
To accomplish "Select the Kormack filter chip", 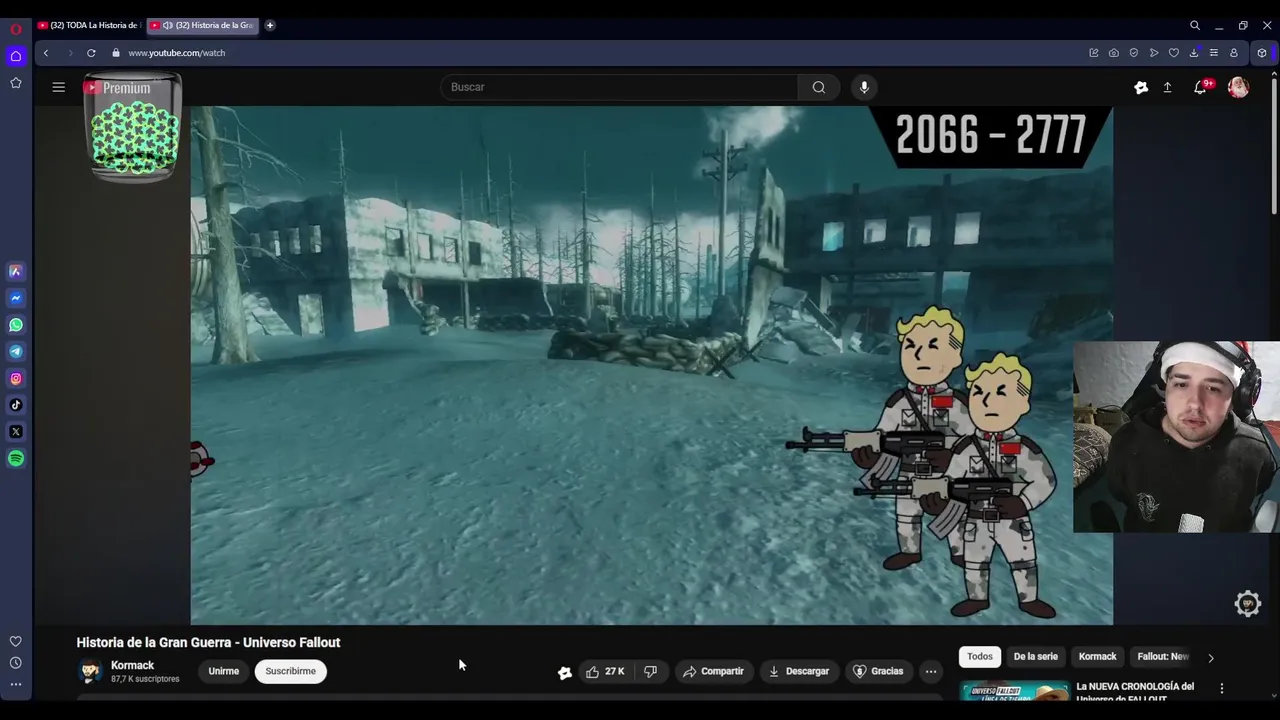I will [x=1097, y=657].
